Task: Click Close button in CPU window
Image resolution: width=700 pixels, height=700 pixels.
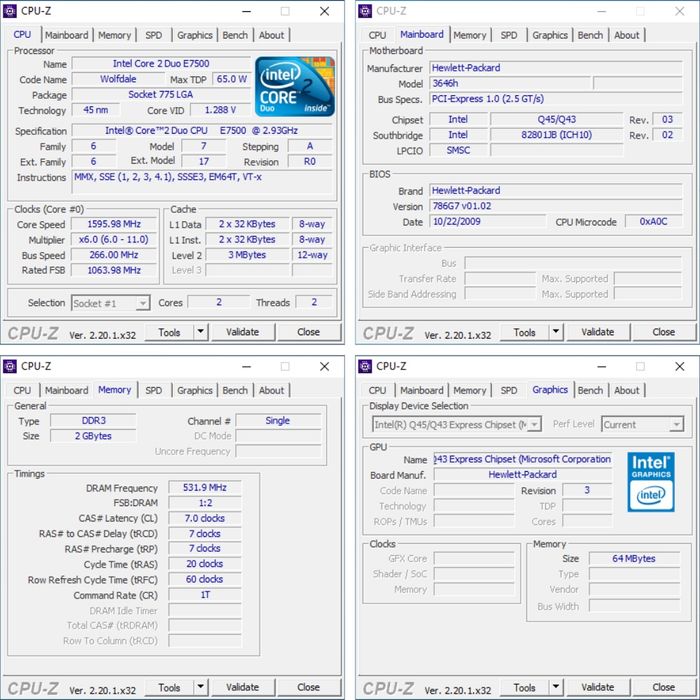Action: pos(308,332)
